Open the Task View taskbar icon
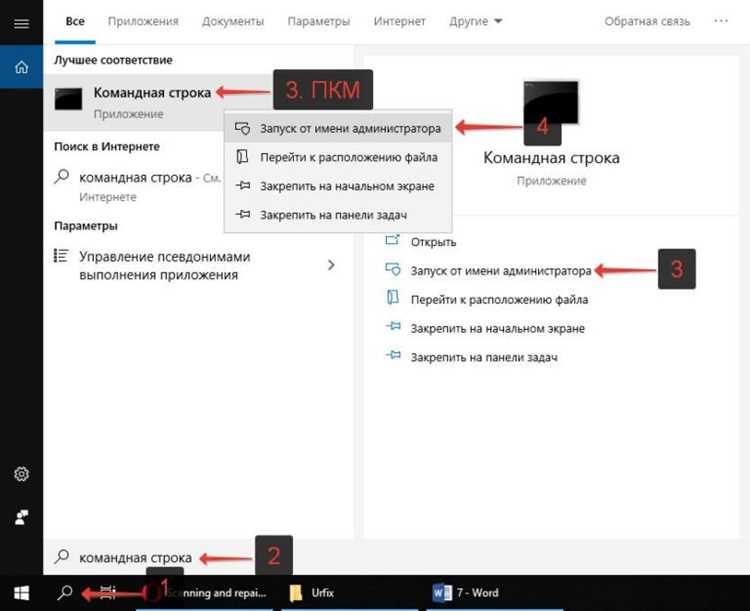The width and height of the screenshot is (750, 611). click(108, 593)
